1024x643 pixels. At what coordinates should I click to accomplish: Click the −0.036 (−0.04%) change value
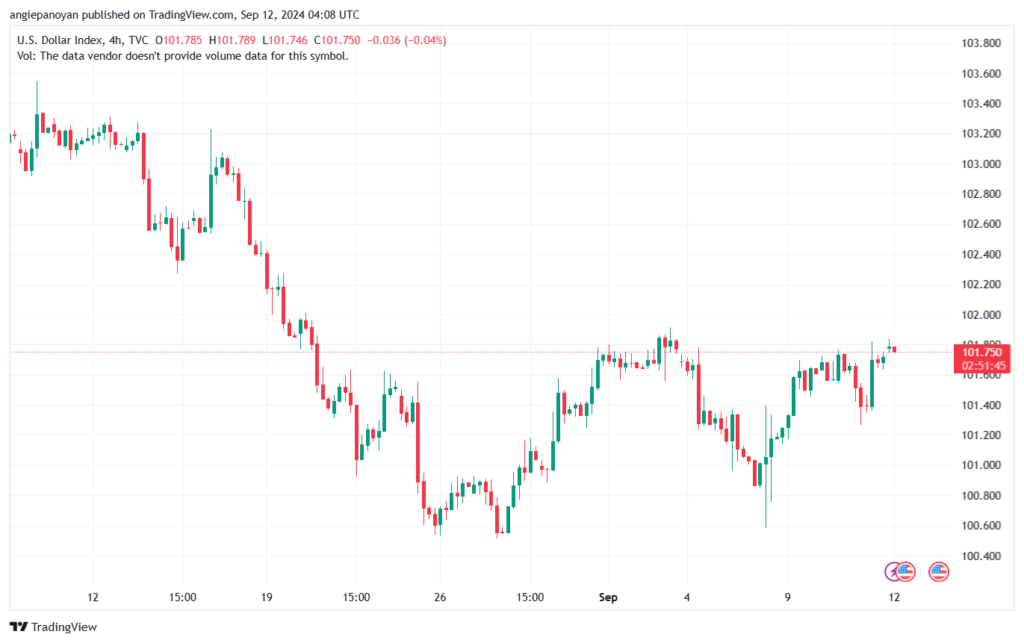click(x=407, y=40)
